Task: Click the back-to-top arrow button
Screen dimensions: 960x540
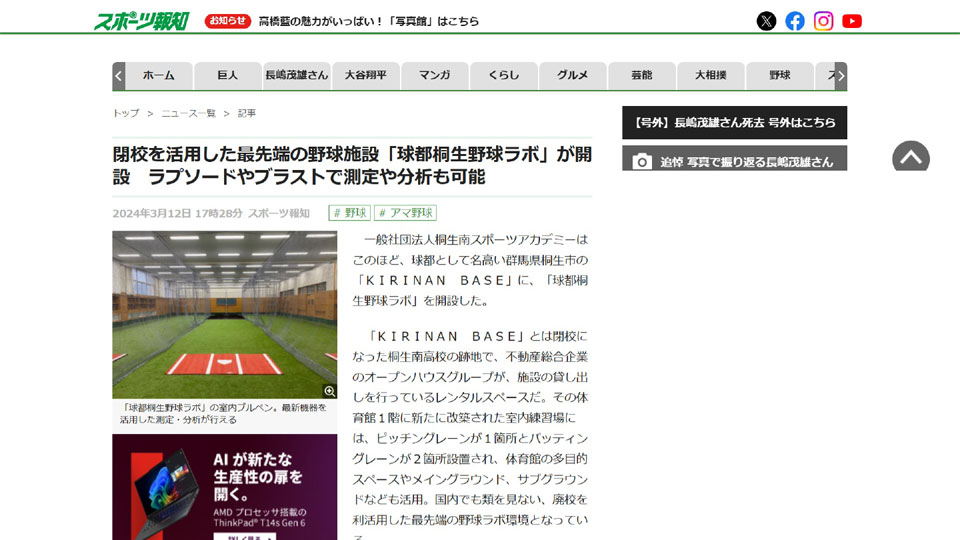Action: click(910, 157)
